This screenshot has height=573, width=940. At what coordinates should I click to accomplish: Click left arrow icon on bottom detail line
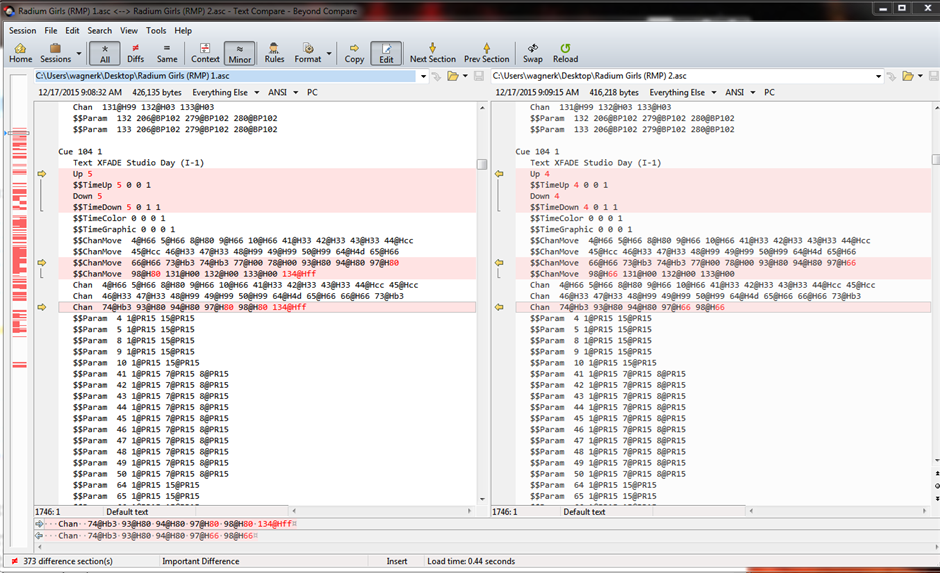click(x=39, y=535)
